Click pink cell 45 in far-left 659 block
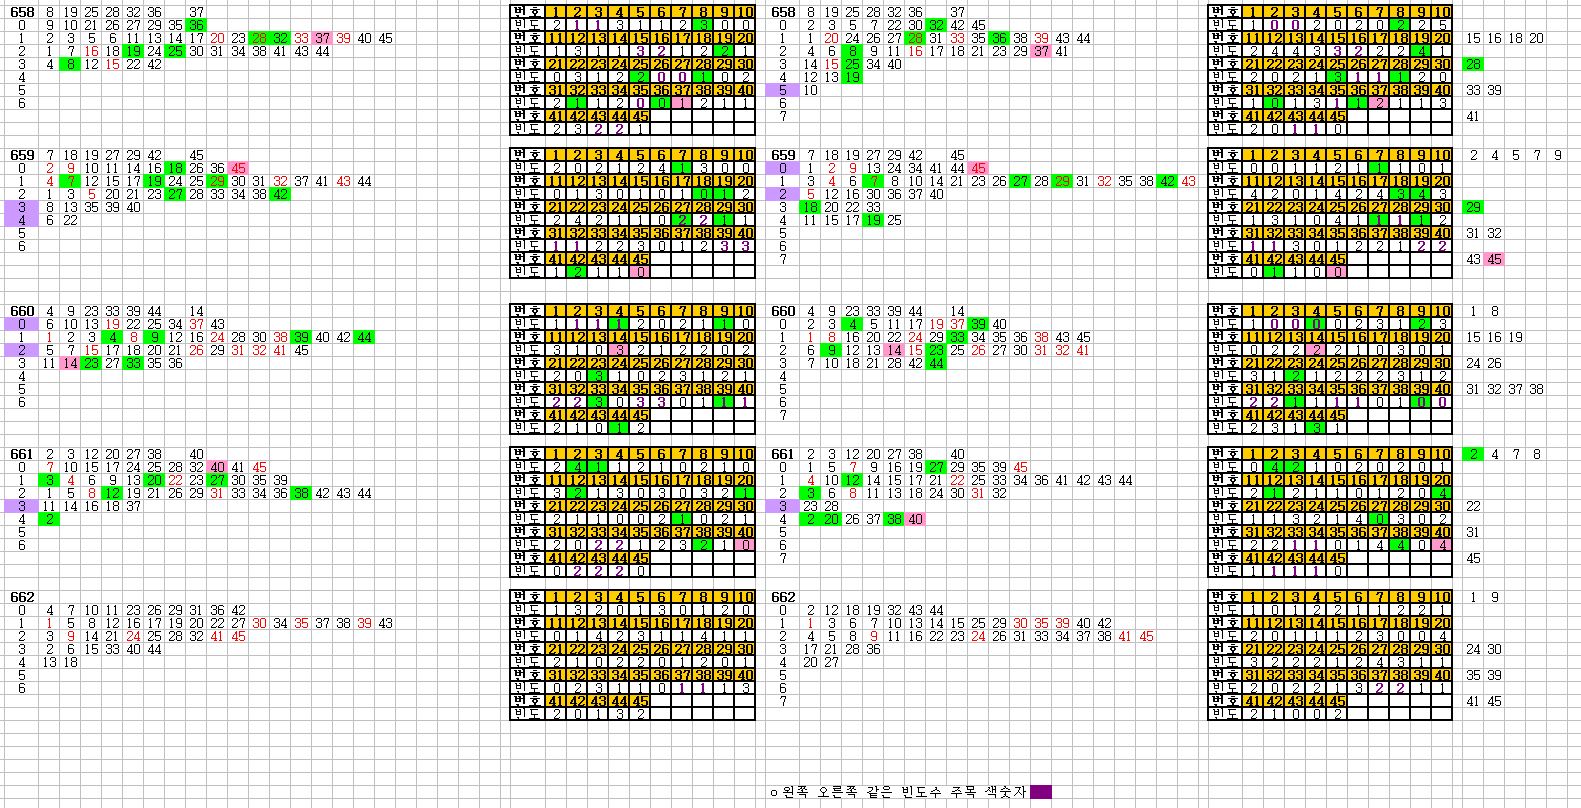This screenshot has height=808, width=1581. pos(238,168)
